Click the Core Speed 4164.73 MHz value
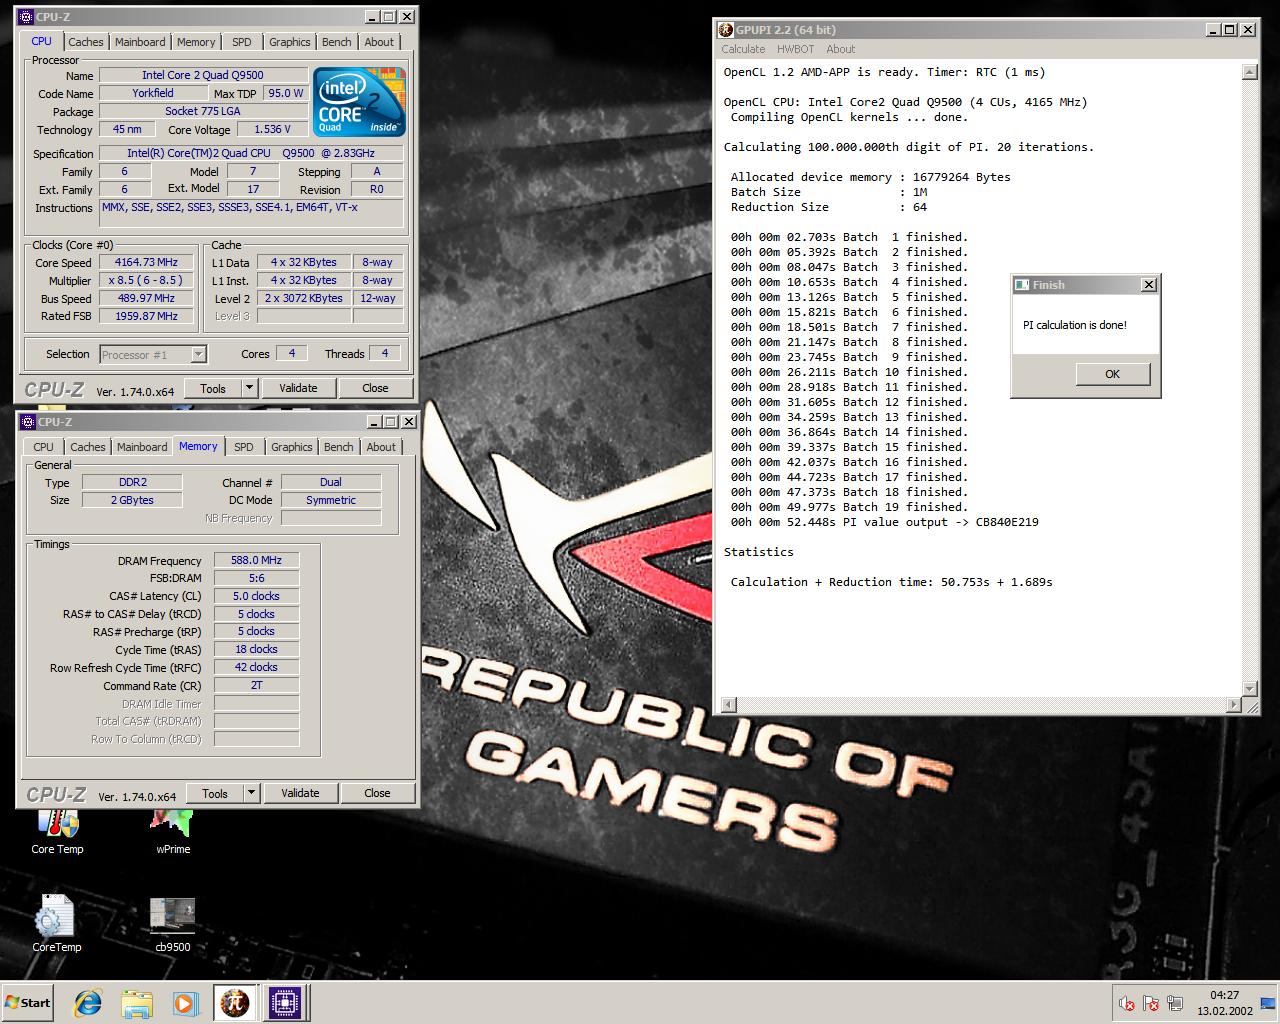Screen dimensions: 1280x1024 point(146,263)
